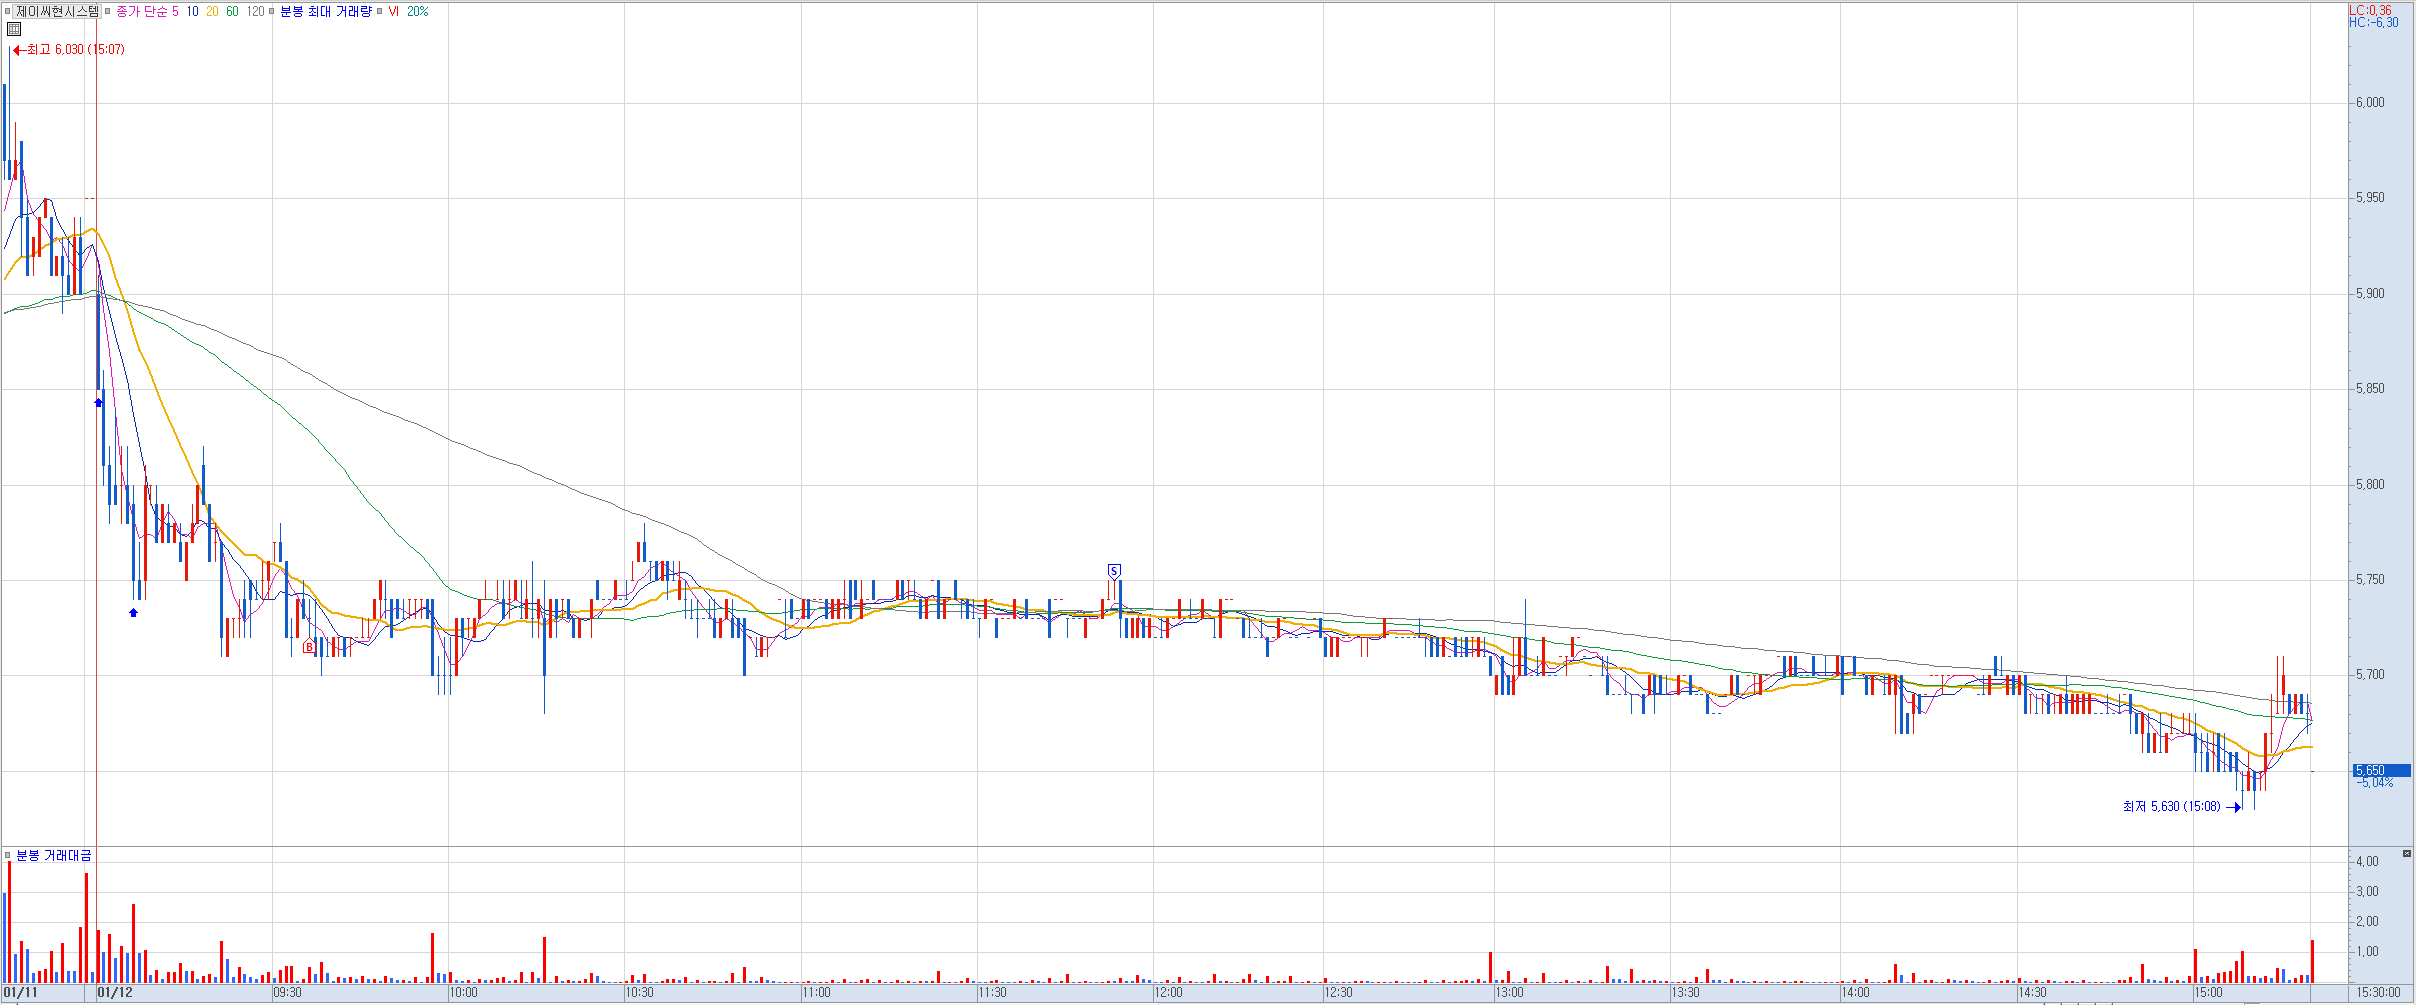2416x1005 pixels.
Task: Click the 4.00 volume axis label
Action: coord(2367,862)
